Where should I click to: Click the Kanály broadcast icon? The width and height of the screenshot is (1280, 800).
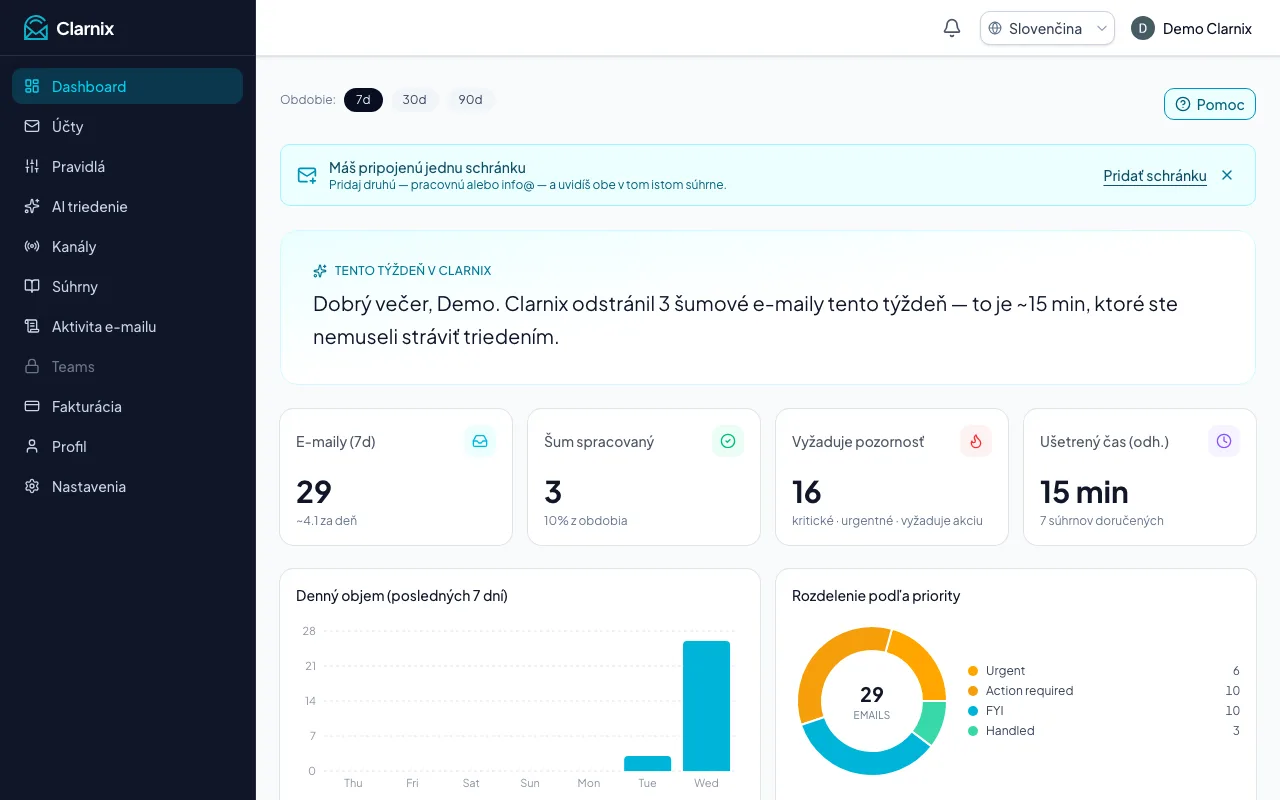tap(32, 246)
